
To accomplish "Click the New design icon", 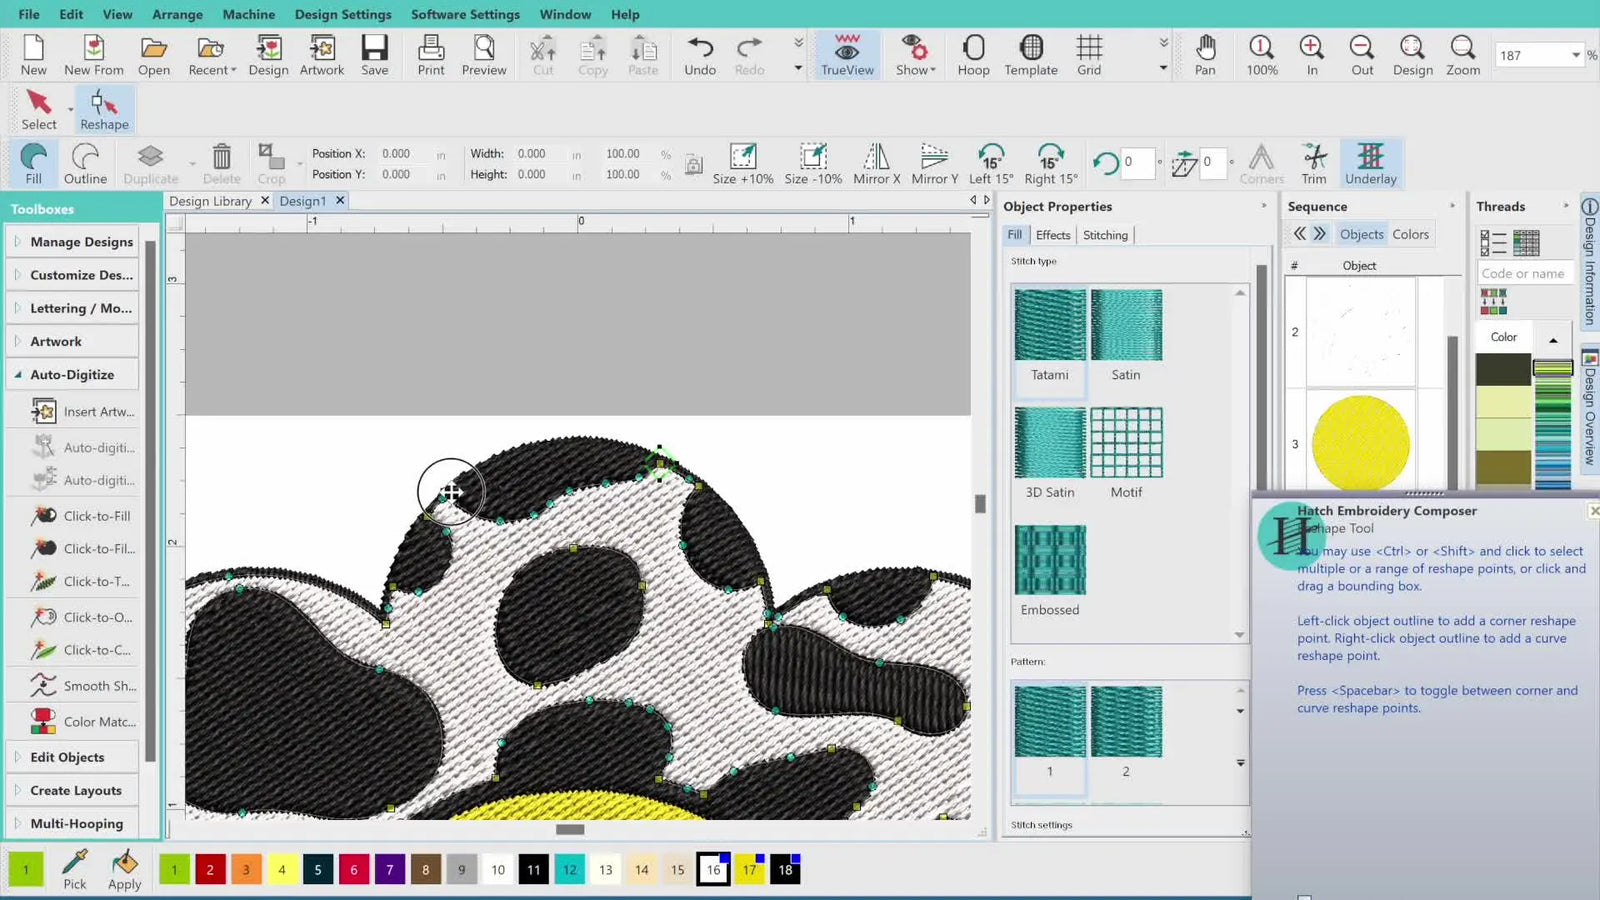I will (33, 55).
